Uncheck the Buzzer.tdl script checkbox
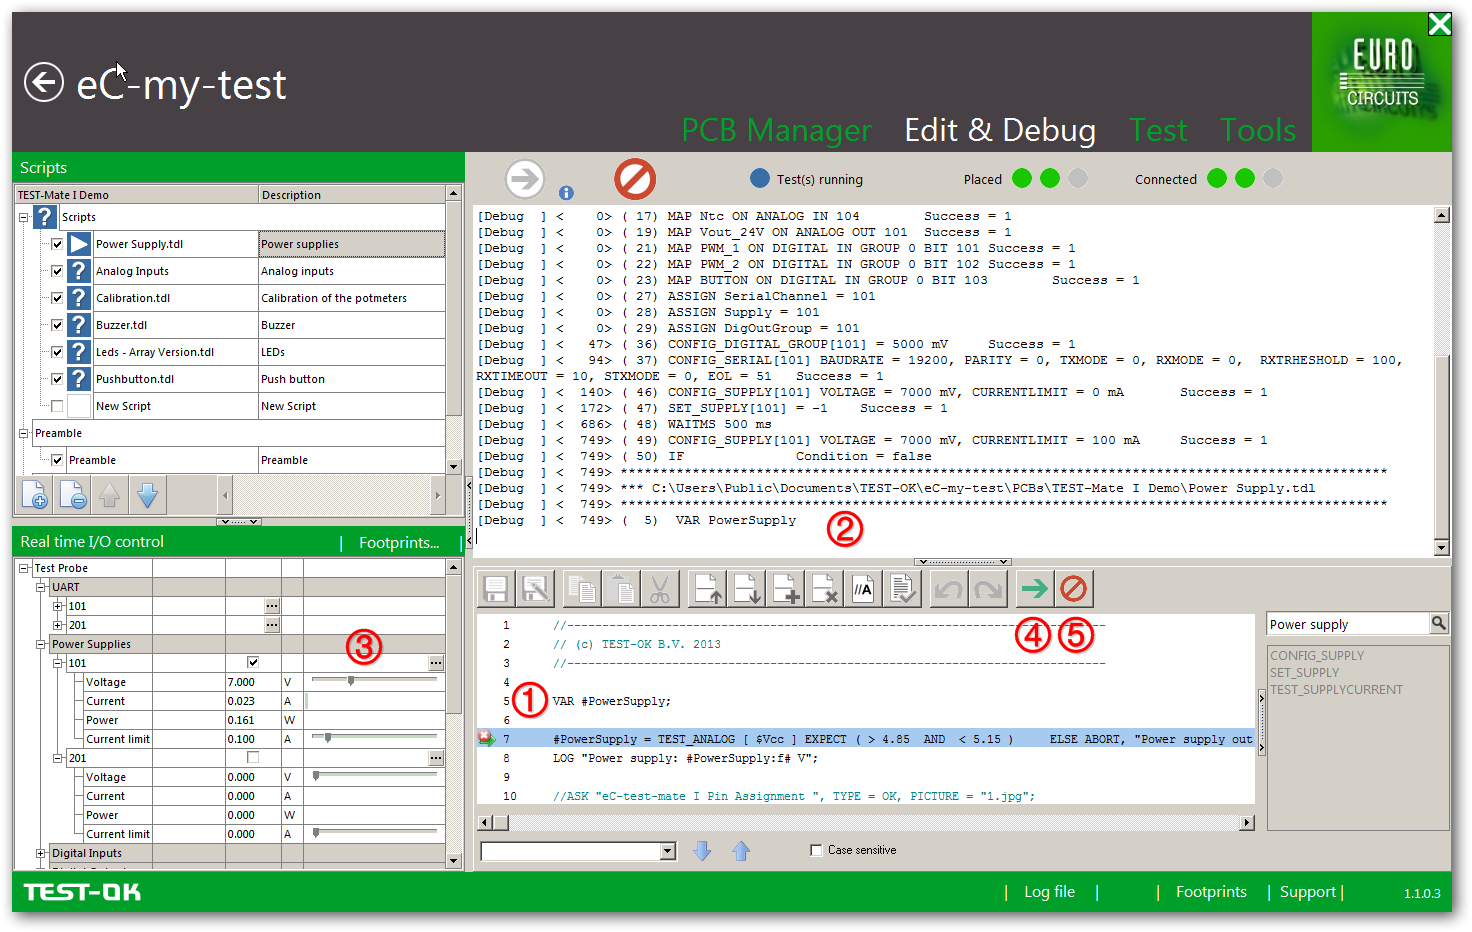The height and width of the screenshot is (932, 1472). 57,325
